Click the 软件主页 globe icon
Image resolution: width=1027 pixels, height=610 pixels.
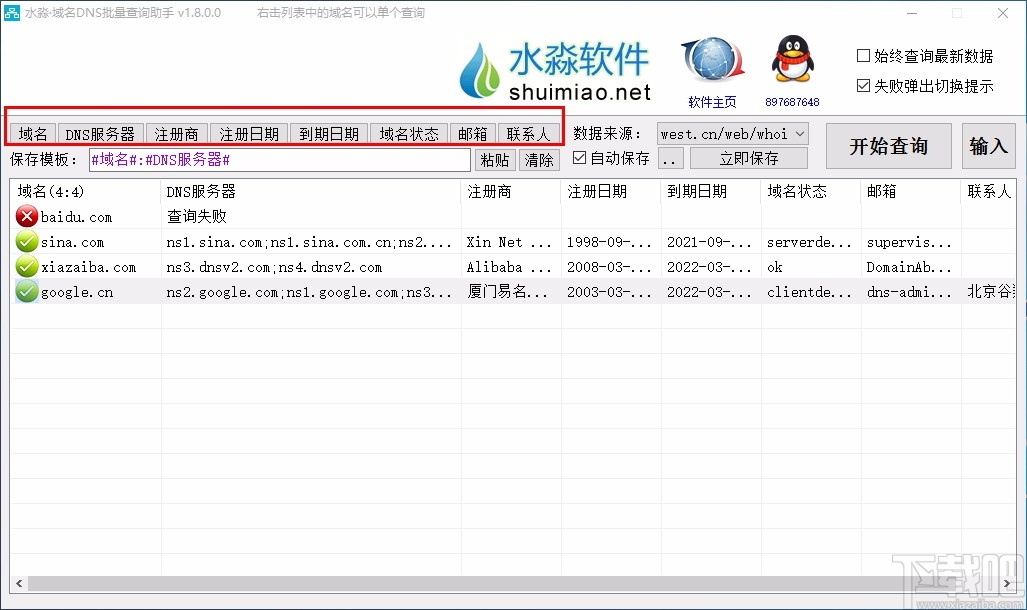pos(710,60)
